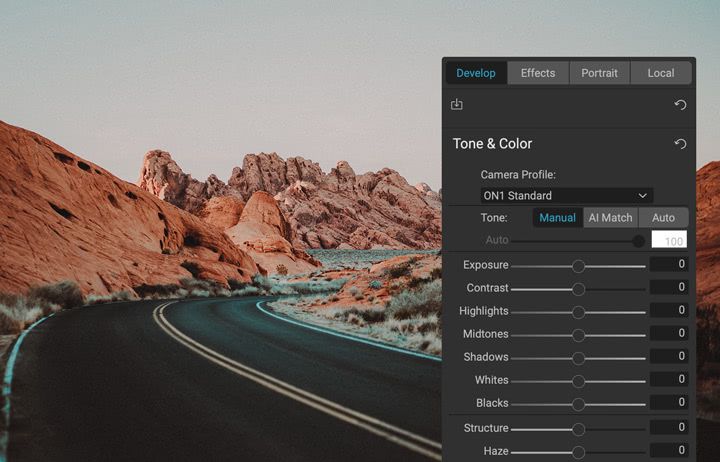Select AI Match tone mode
This screenshot has height=462, width=720.
610,218
